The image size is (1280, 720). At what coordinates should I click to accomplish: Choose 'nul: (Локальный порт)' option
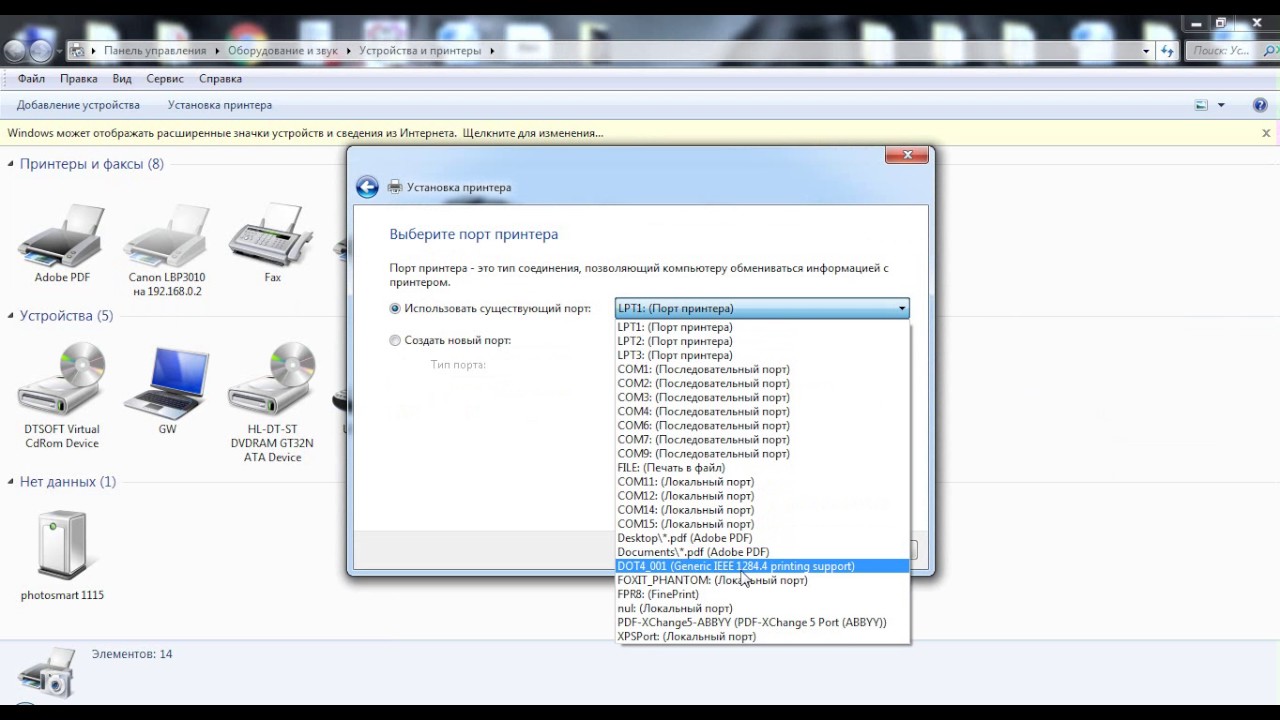(x=763, y=608)
